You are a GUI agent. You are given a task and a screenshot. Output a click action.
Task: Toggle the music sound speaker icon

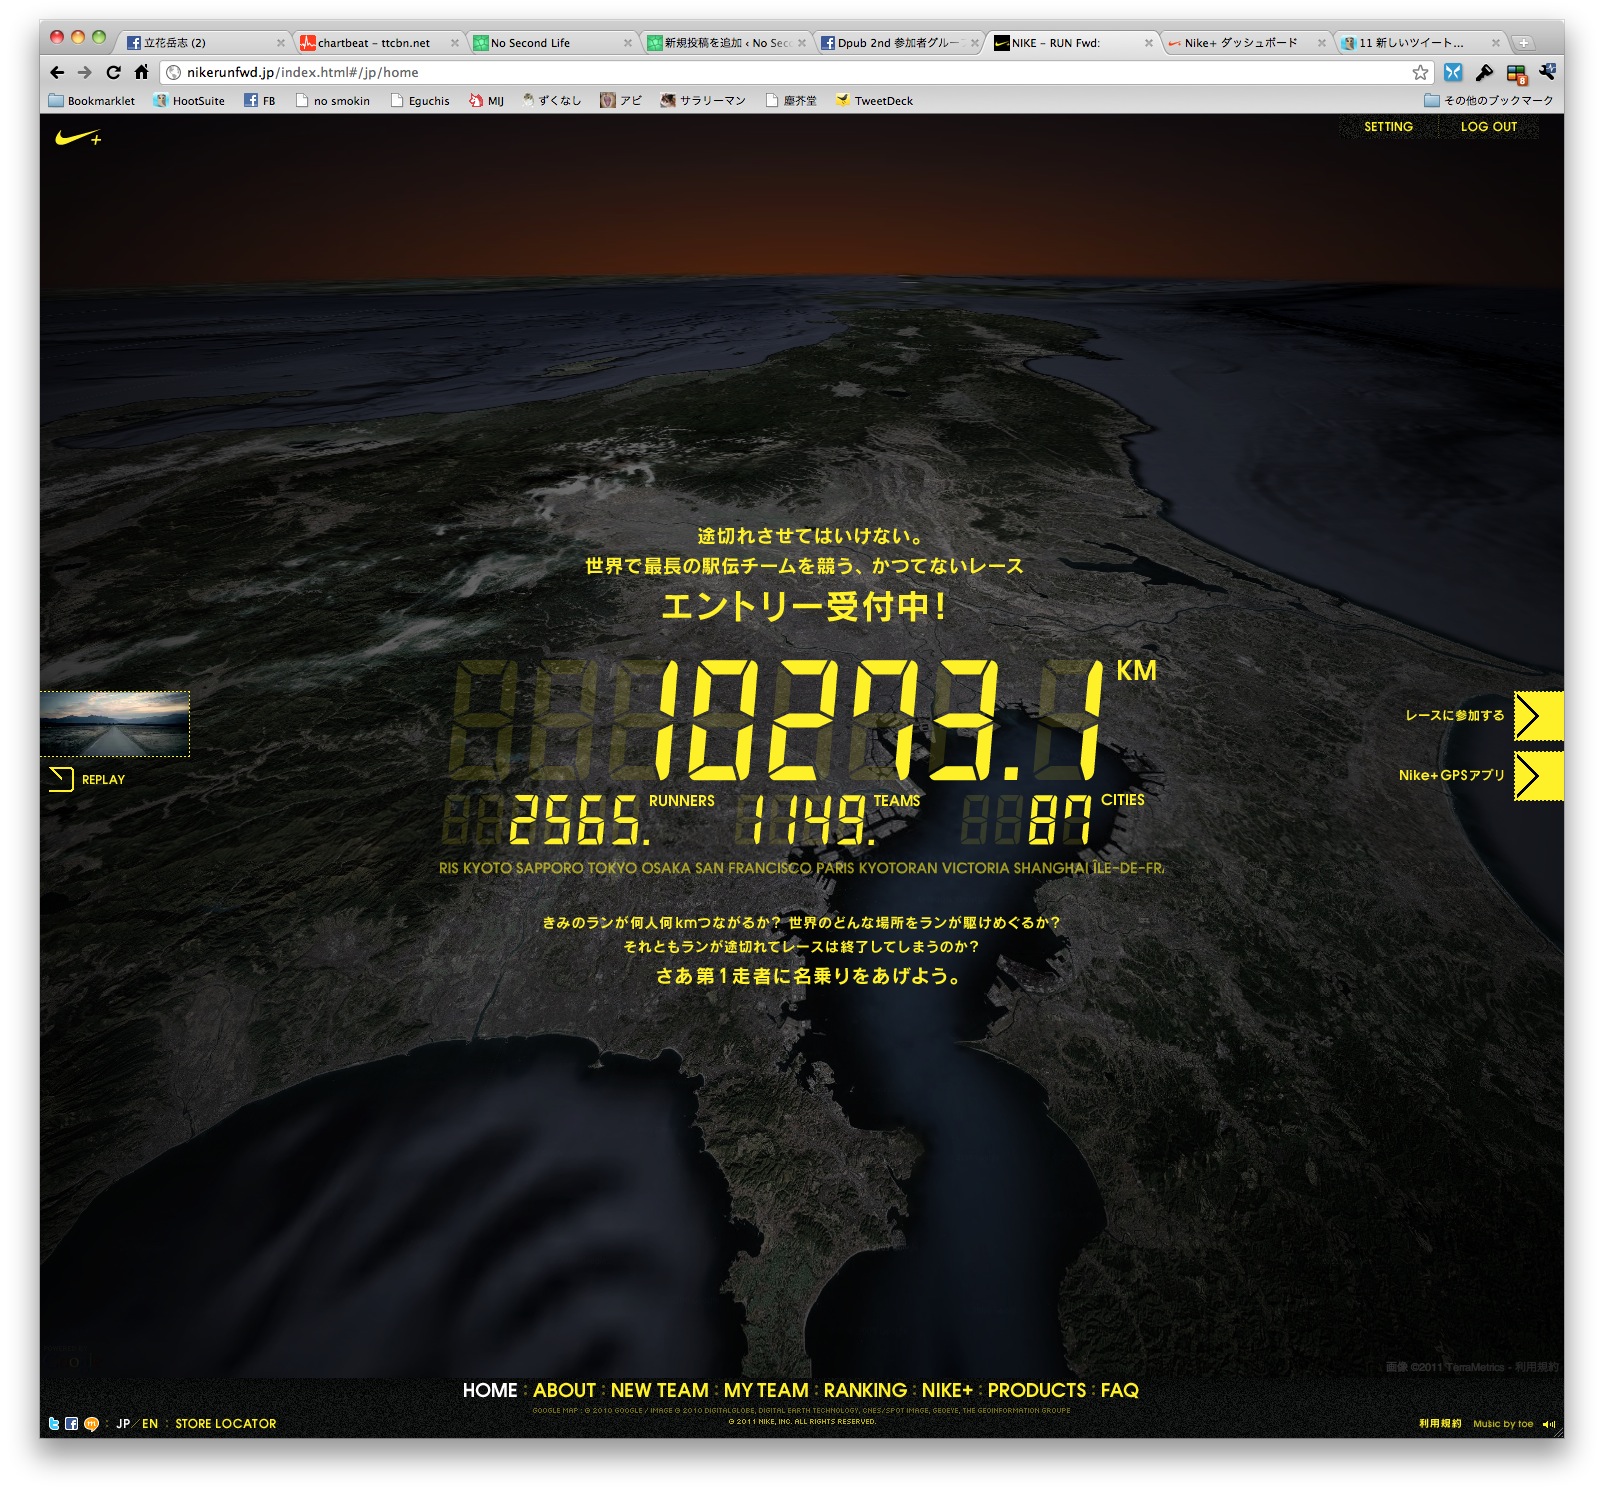point(1549,1424)
